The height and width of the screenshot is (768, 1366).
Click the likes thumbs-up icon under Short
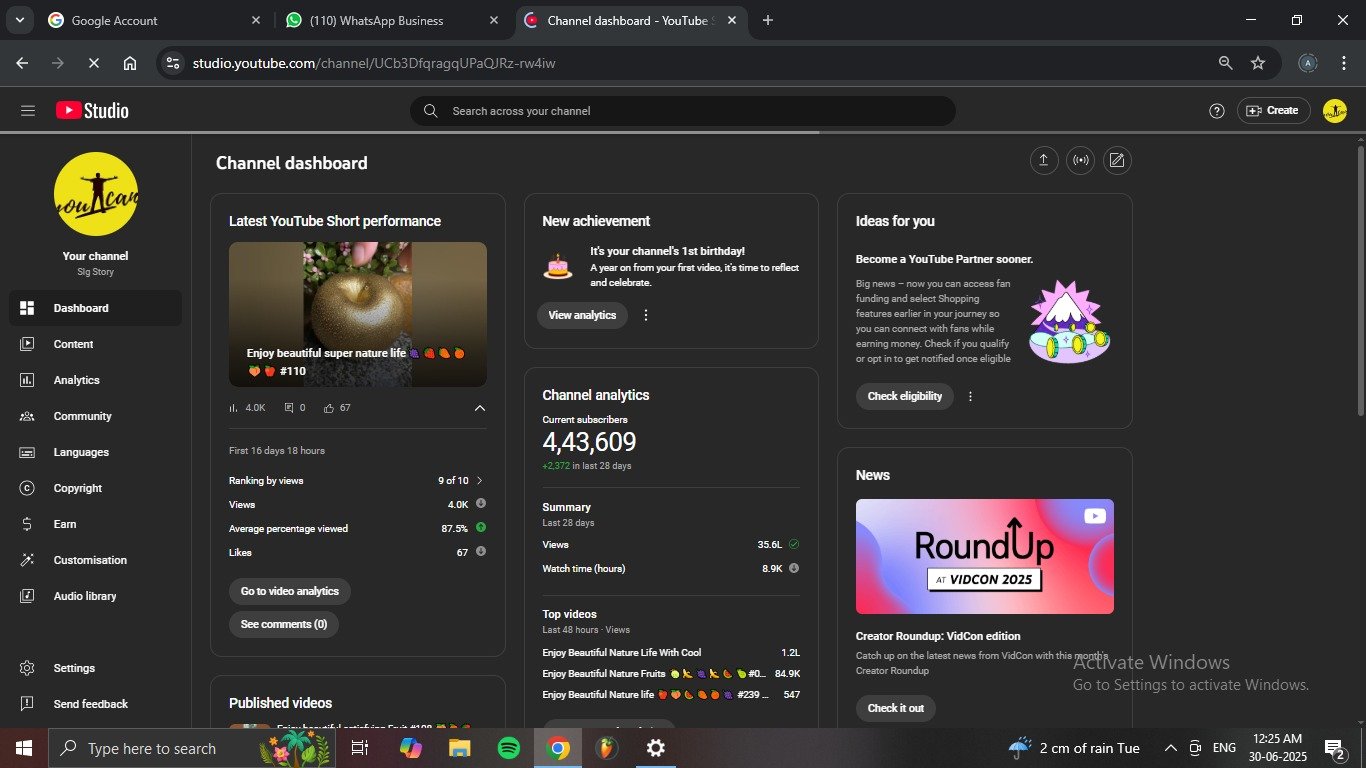pyautogui.click(x=329, y=408)
